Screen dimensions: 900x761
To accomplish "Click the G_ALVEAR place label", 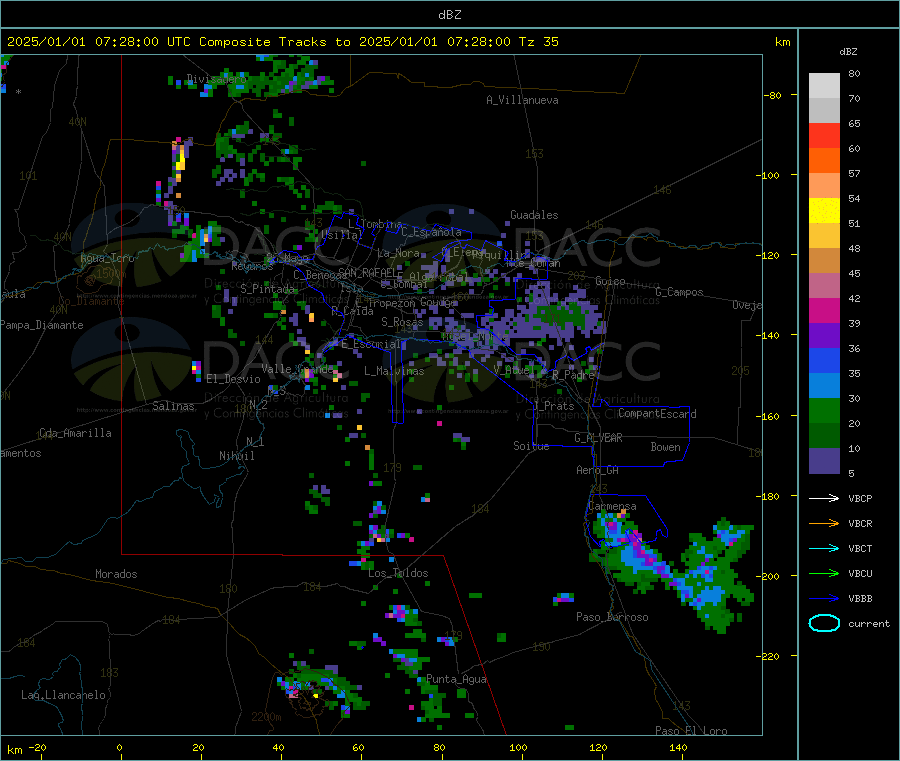I will point(598,438).
